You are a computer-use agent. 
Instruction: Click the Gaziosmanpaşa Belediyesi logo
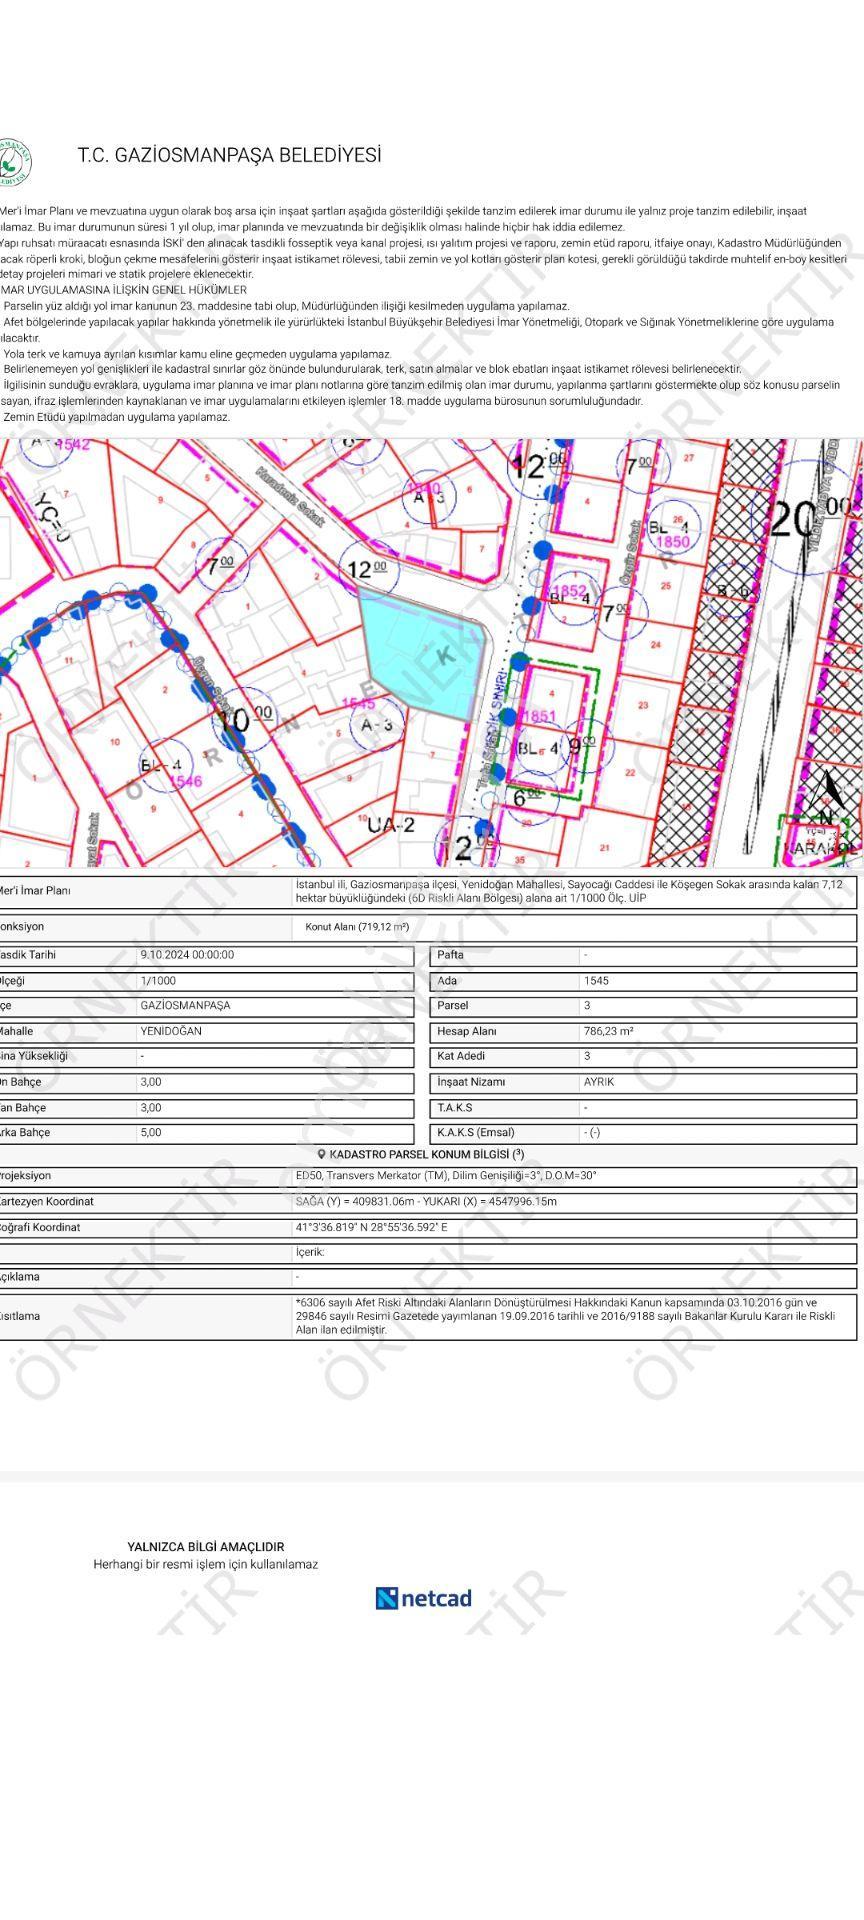pos(14,162)
